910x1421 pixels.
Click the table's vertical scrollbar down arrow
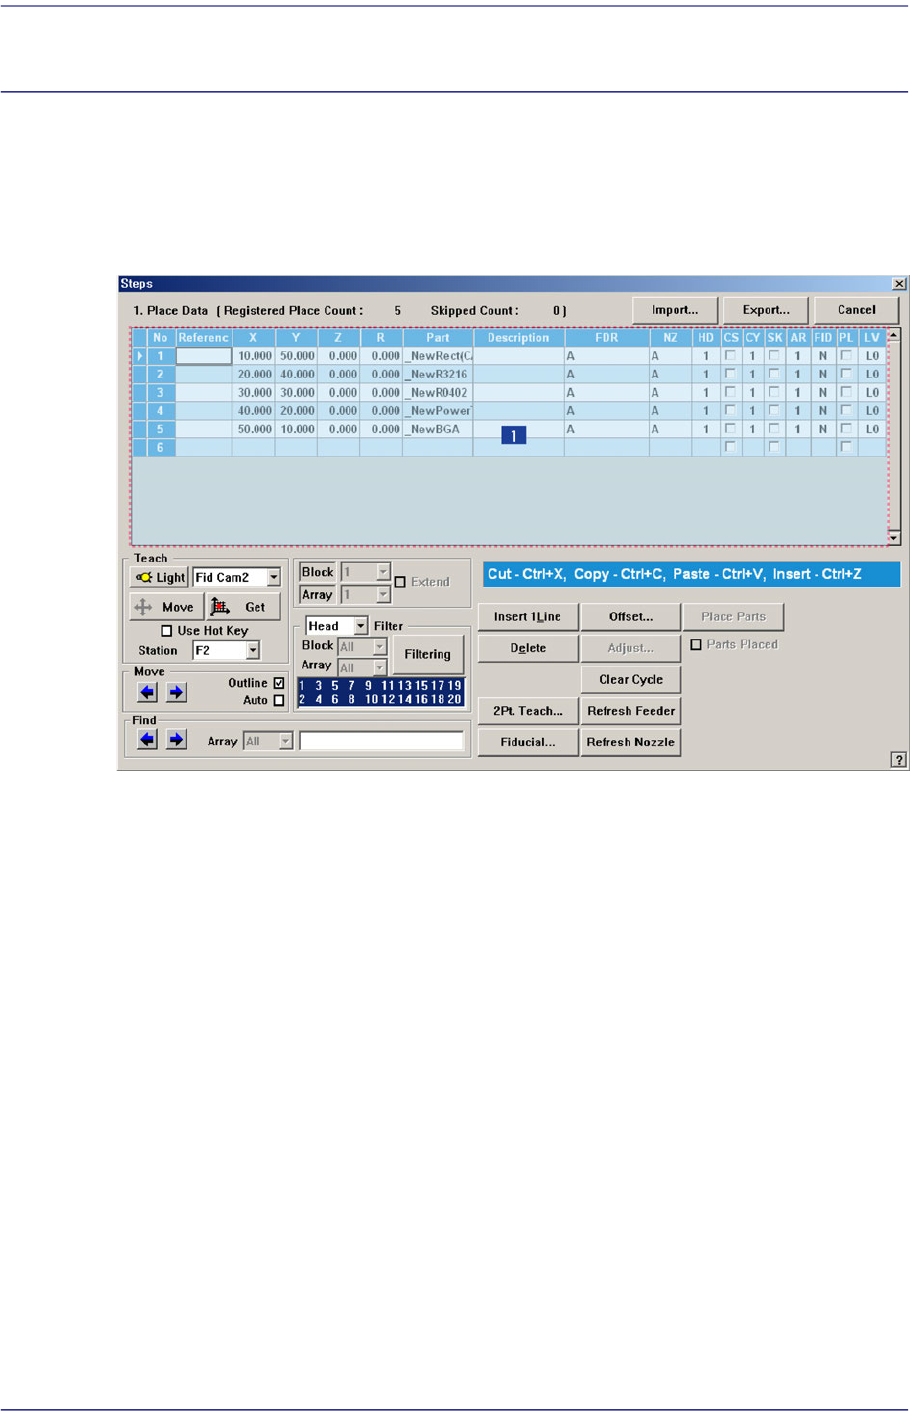(894, 538)
